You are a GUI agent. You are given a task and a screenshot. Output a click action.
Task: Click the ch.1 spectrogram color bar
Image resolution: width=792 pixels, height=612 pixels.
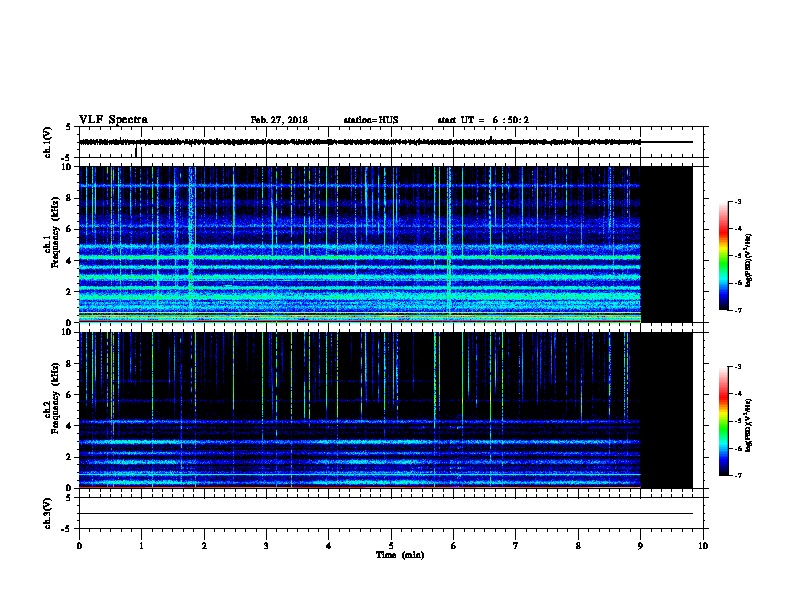point(723,256)
